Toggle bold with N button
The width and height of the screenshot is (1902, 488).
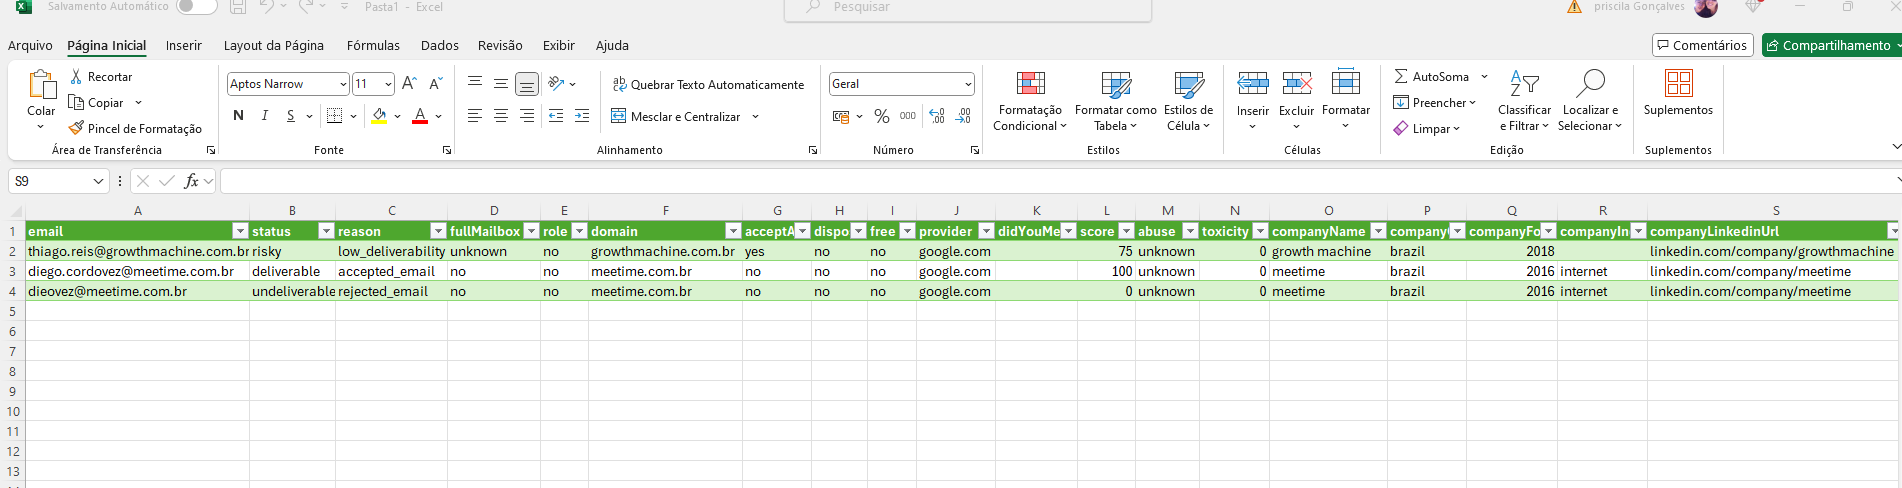(x=238, y=116)
